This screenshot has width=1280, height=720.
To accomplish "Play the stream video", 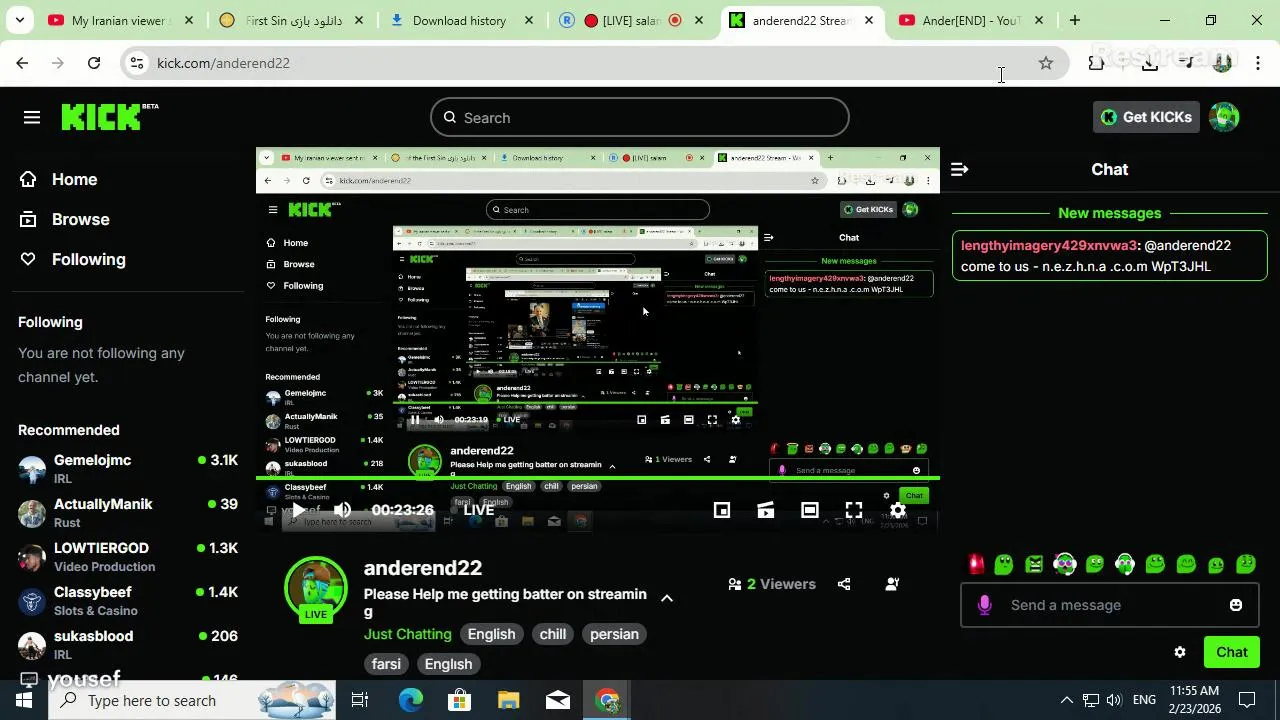I will coord(298,510).
